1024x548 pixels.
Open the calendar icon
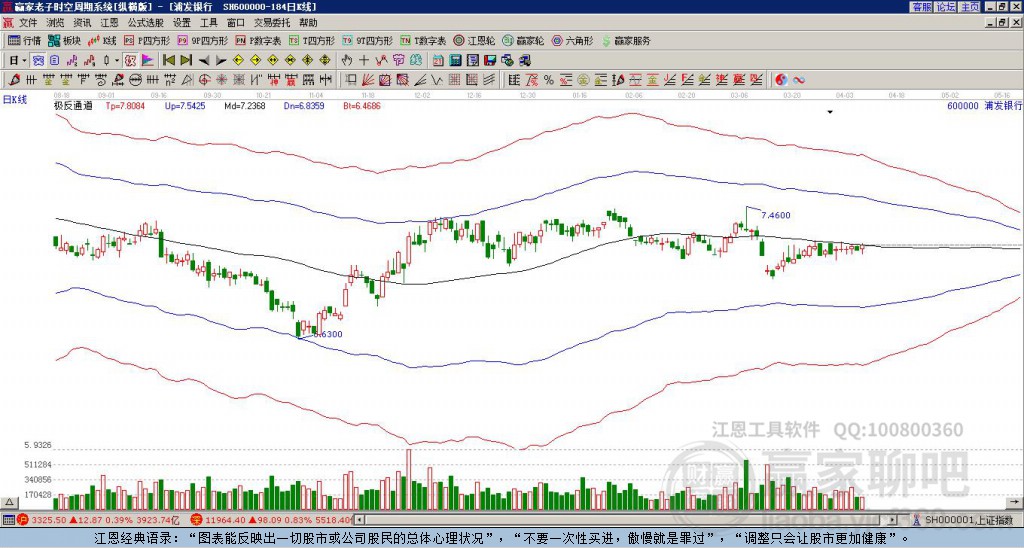tap(438, 61)
